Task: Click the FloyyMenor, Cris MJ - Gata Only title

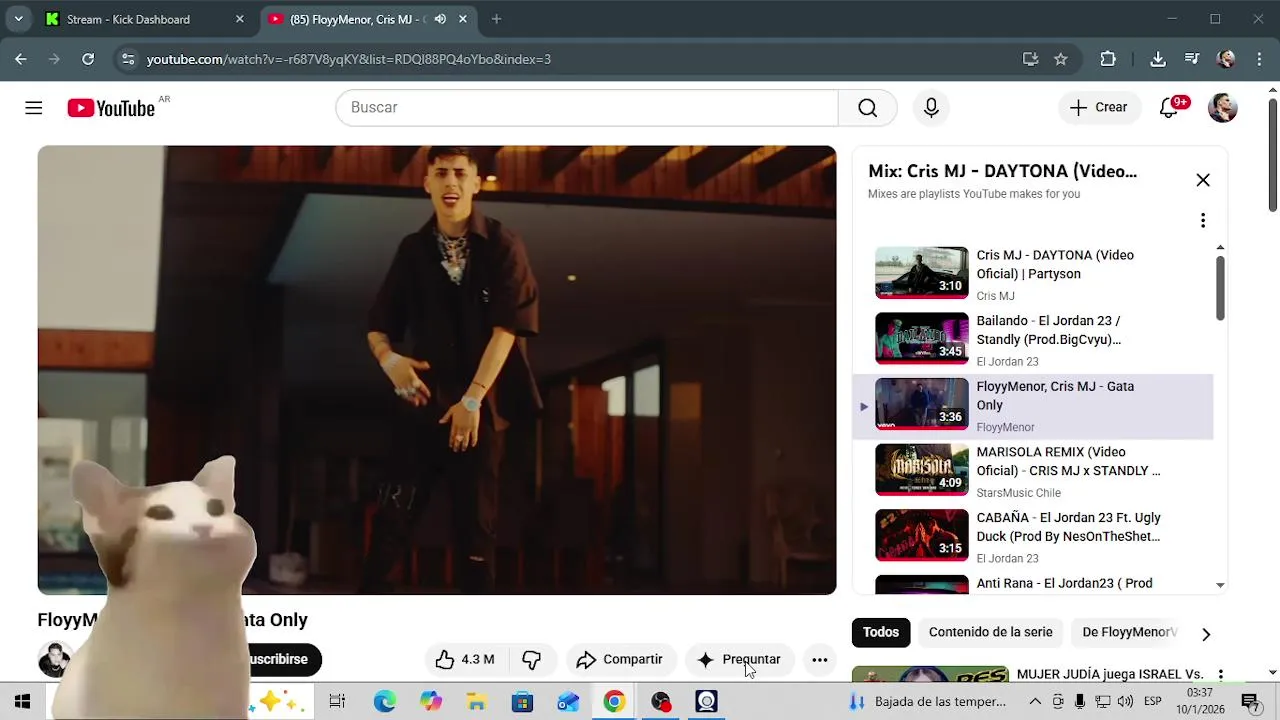Action: pyautogui.click(x=1055, y=395)
